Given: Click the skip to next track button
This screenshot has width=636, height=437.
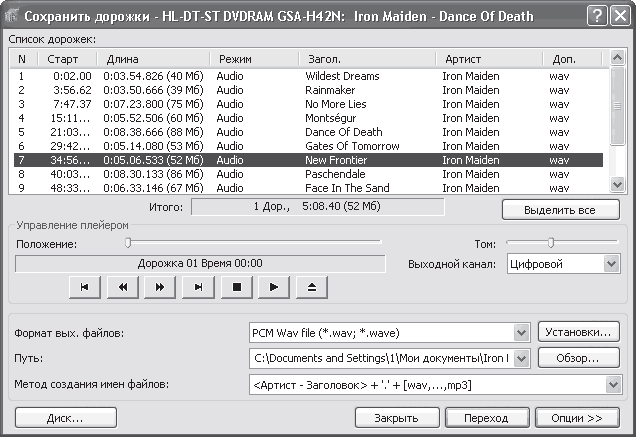Looking at the screenshot, I should tap(199, 287).
